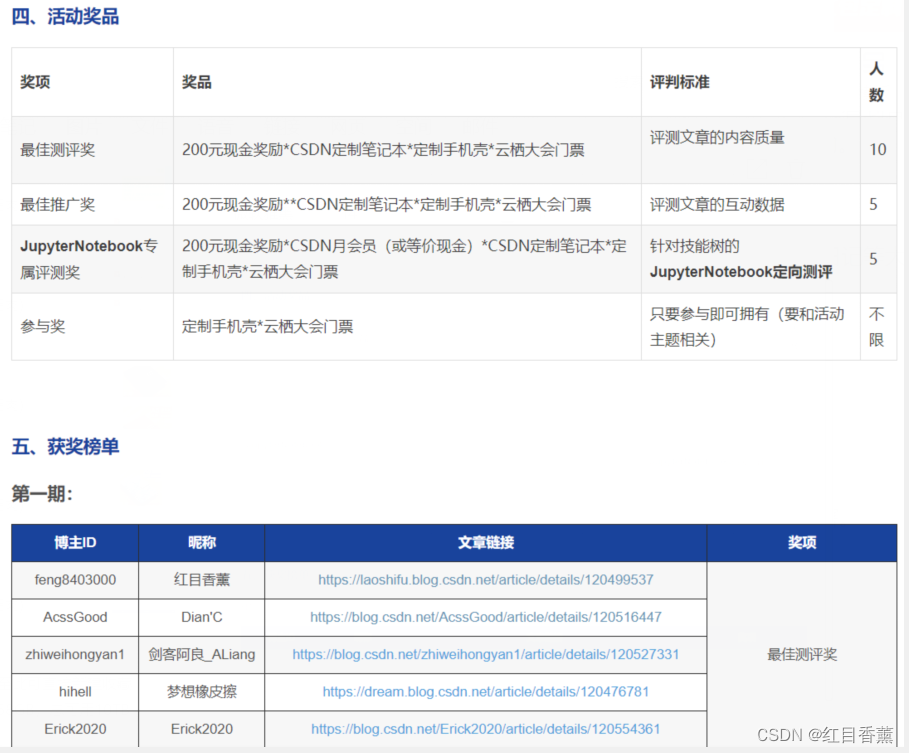Click the 奖项 header in winners table

tap(802, 543)
